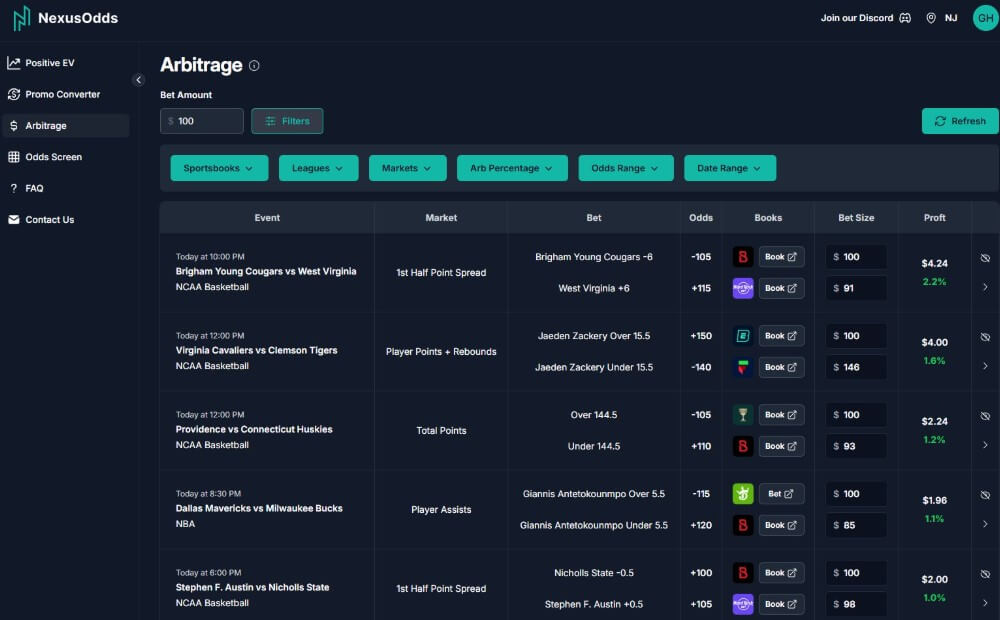Image resolution: width=1000 pixels, height=620 pixels.
Task: Click the Bet Amount input field
Action: pos(200,120)
